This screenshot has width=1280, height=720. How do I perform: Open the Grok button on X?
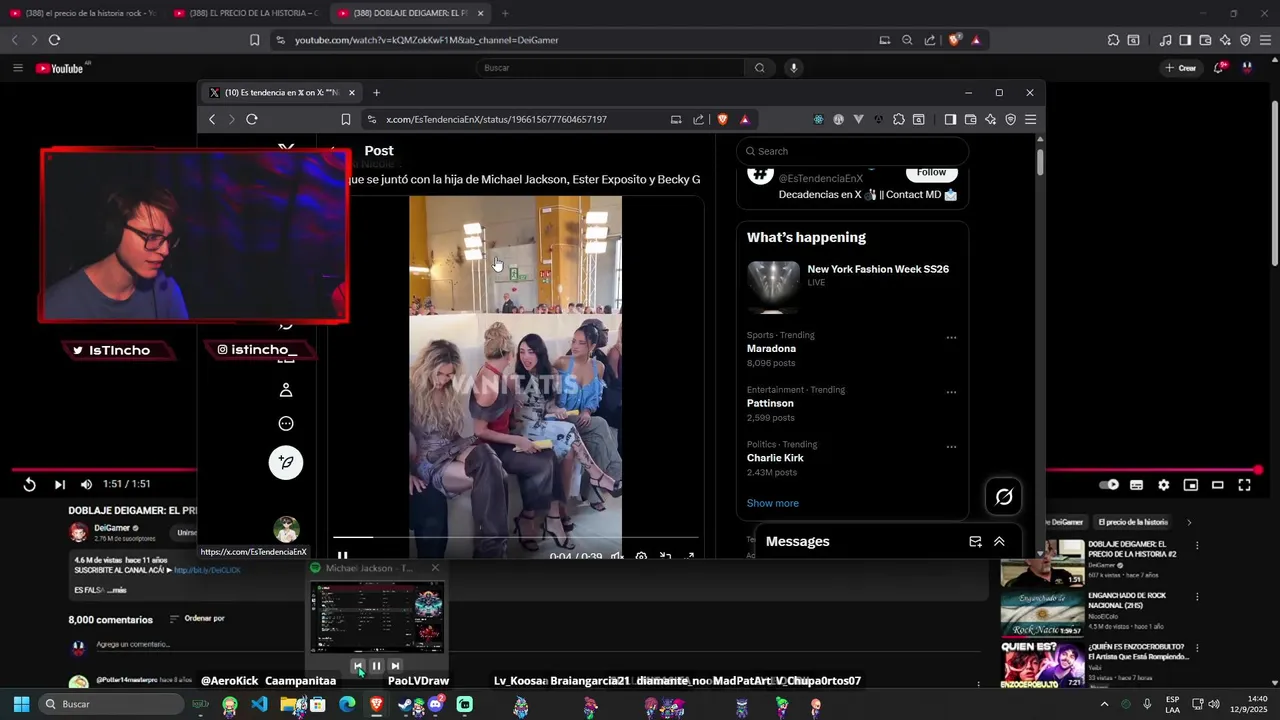tap(1004, 497)
